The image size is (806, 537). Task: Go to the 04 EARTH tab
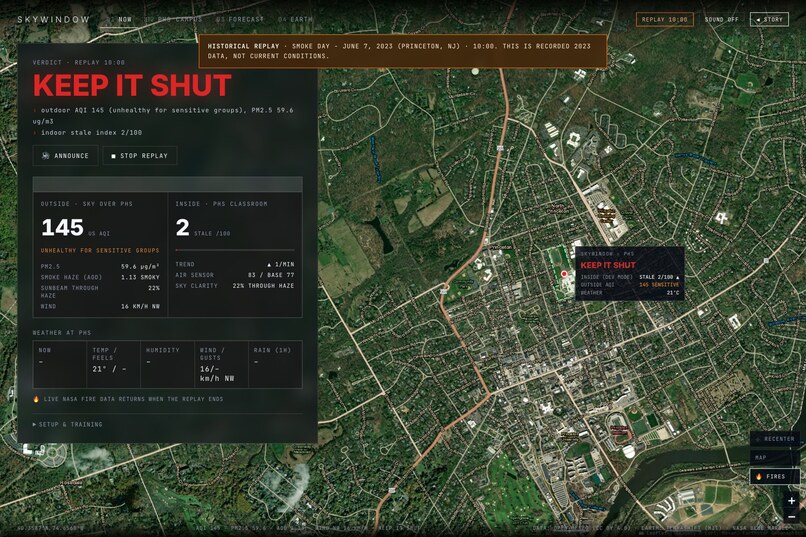[296, 20]
